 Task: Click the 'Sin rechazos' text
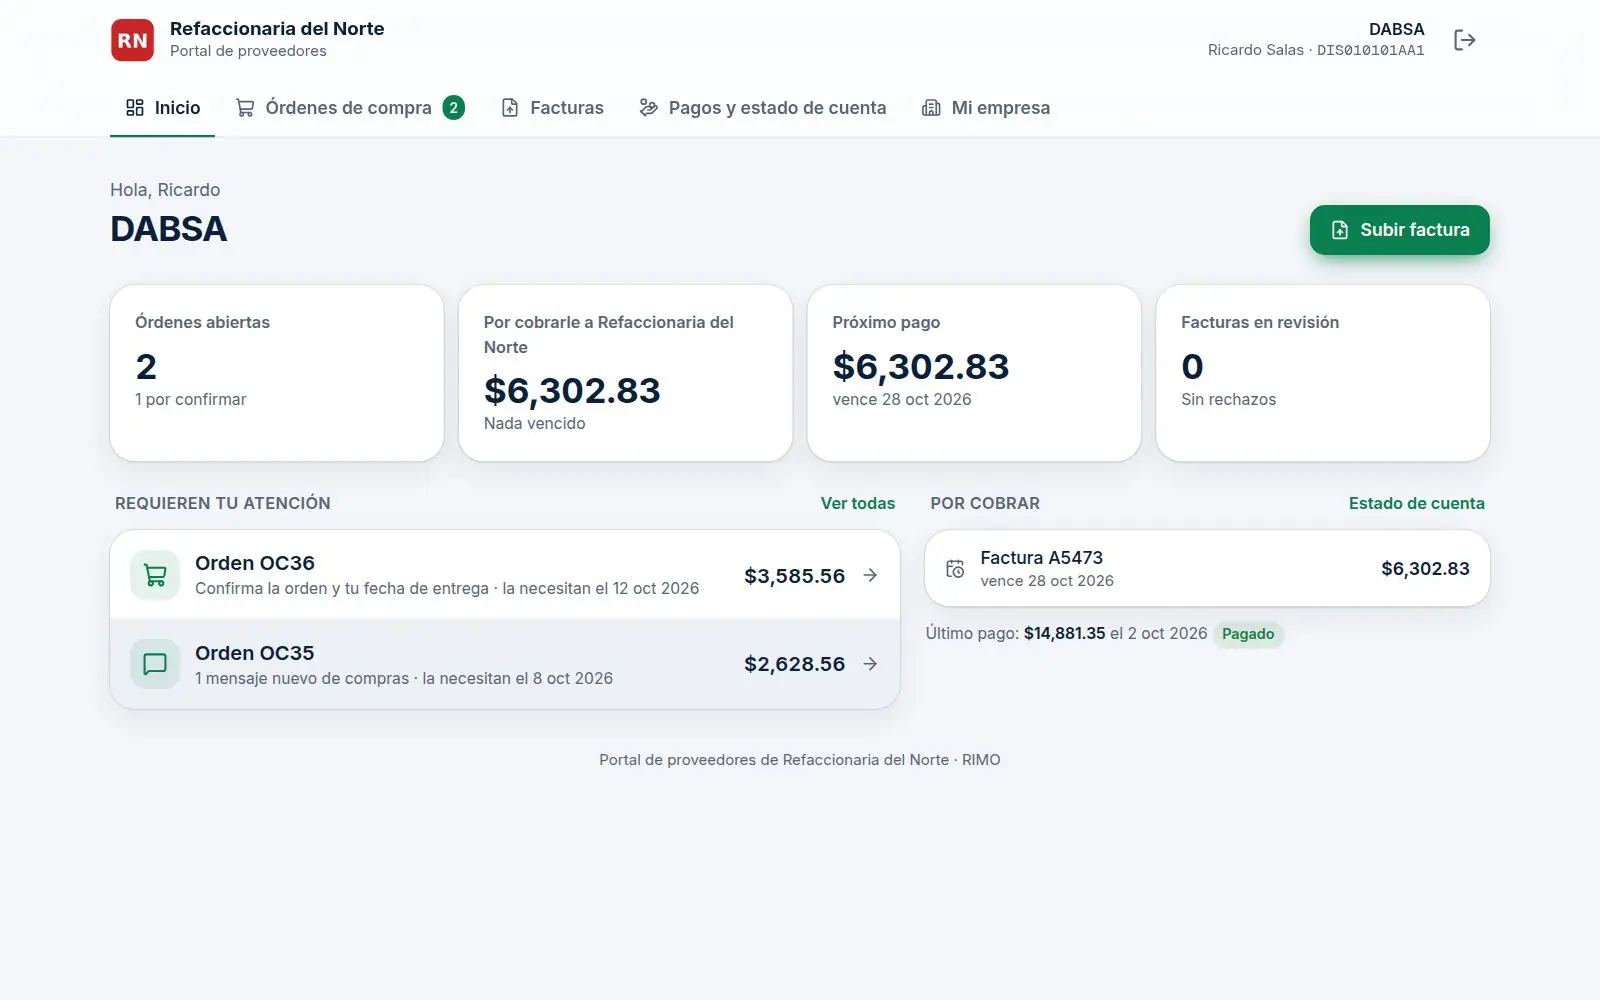1228,399
